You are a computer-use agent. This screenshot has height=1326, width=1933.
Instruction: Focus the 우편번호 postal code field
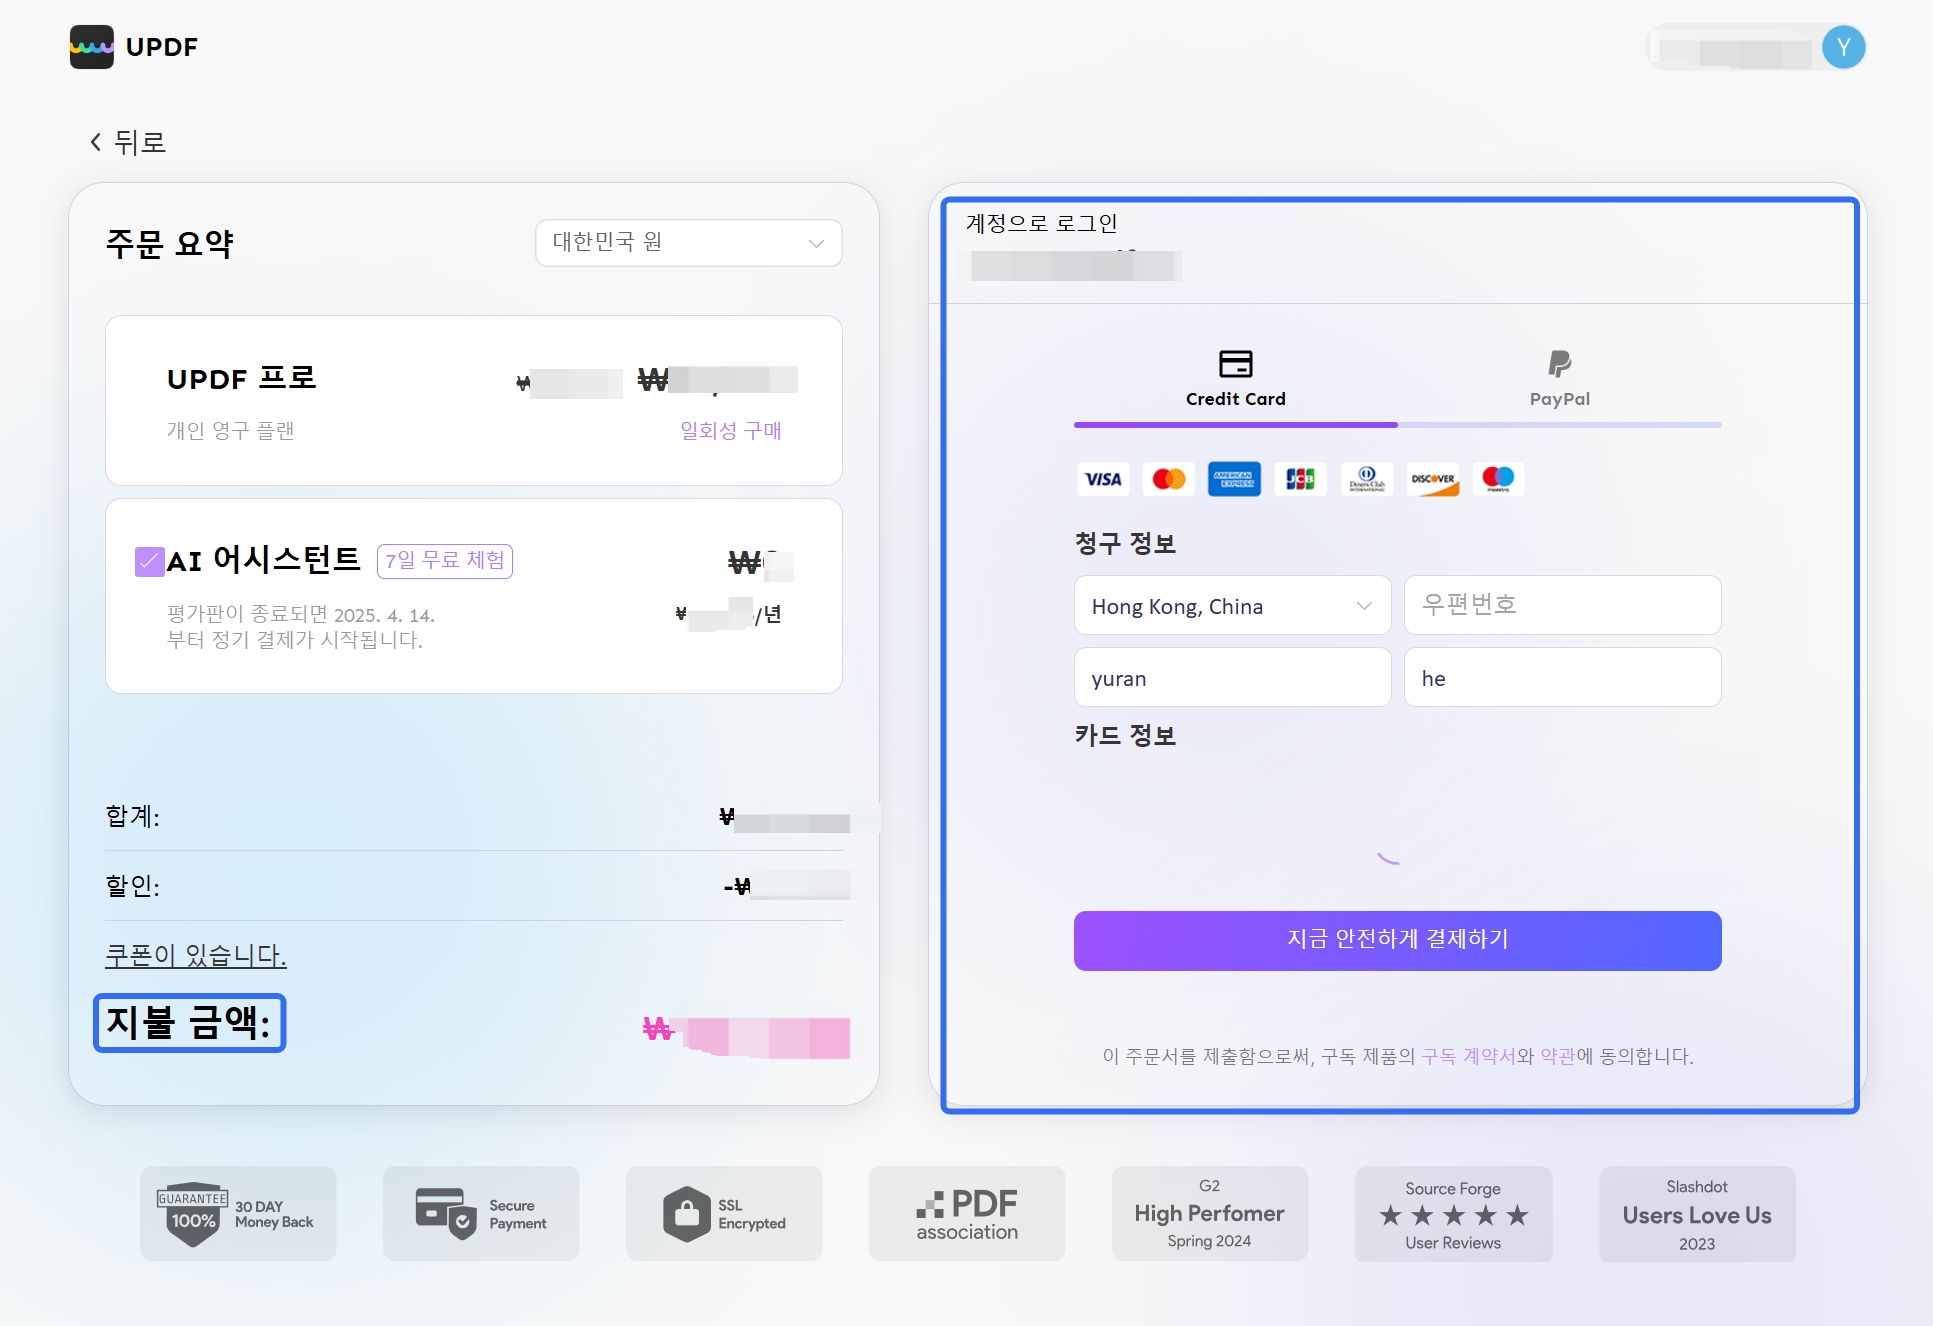pyautogui.click(x=1562, y=605)
